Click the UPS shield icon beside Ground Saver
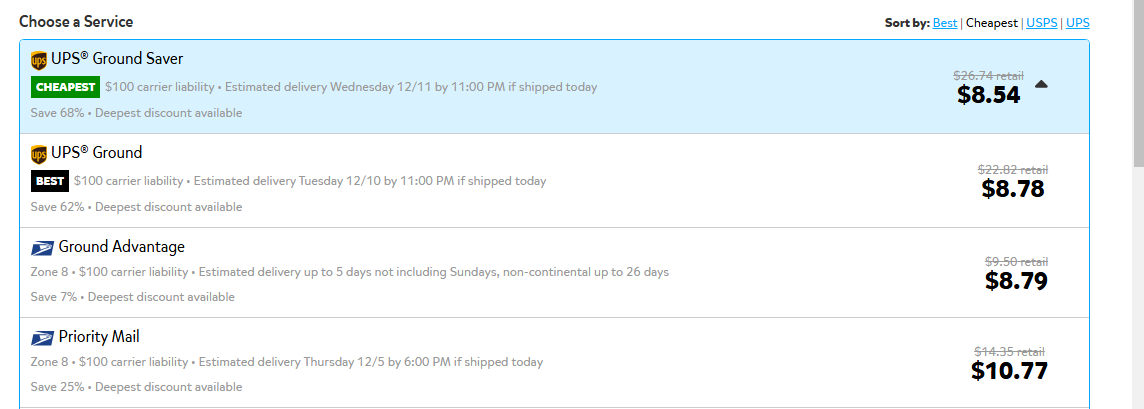1144x409 pixels. tap(39, 61)
